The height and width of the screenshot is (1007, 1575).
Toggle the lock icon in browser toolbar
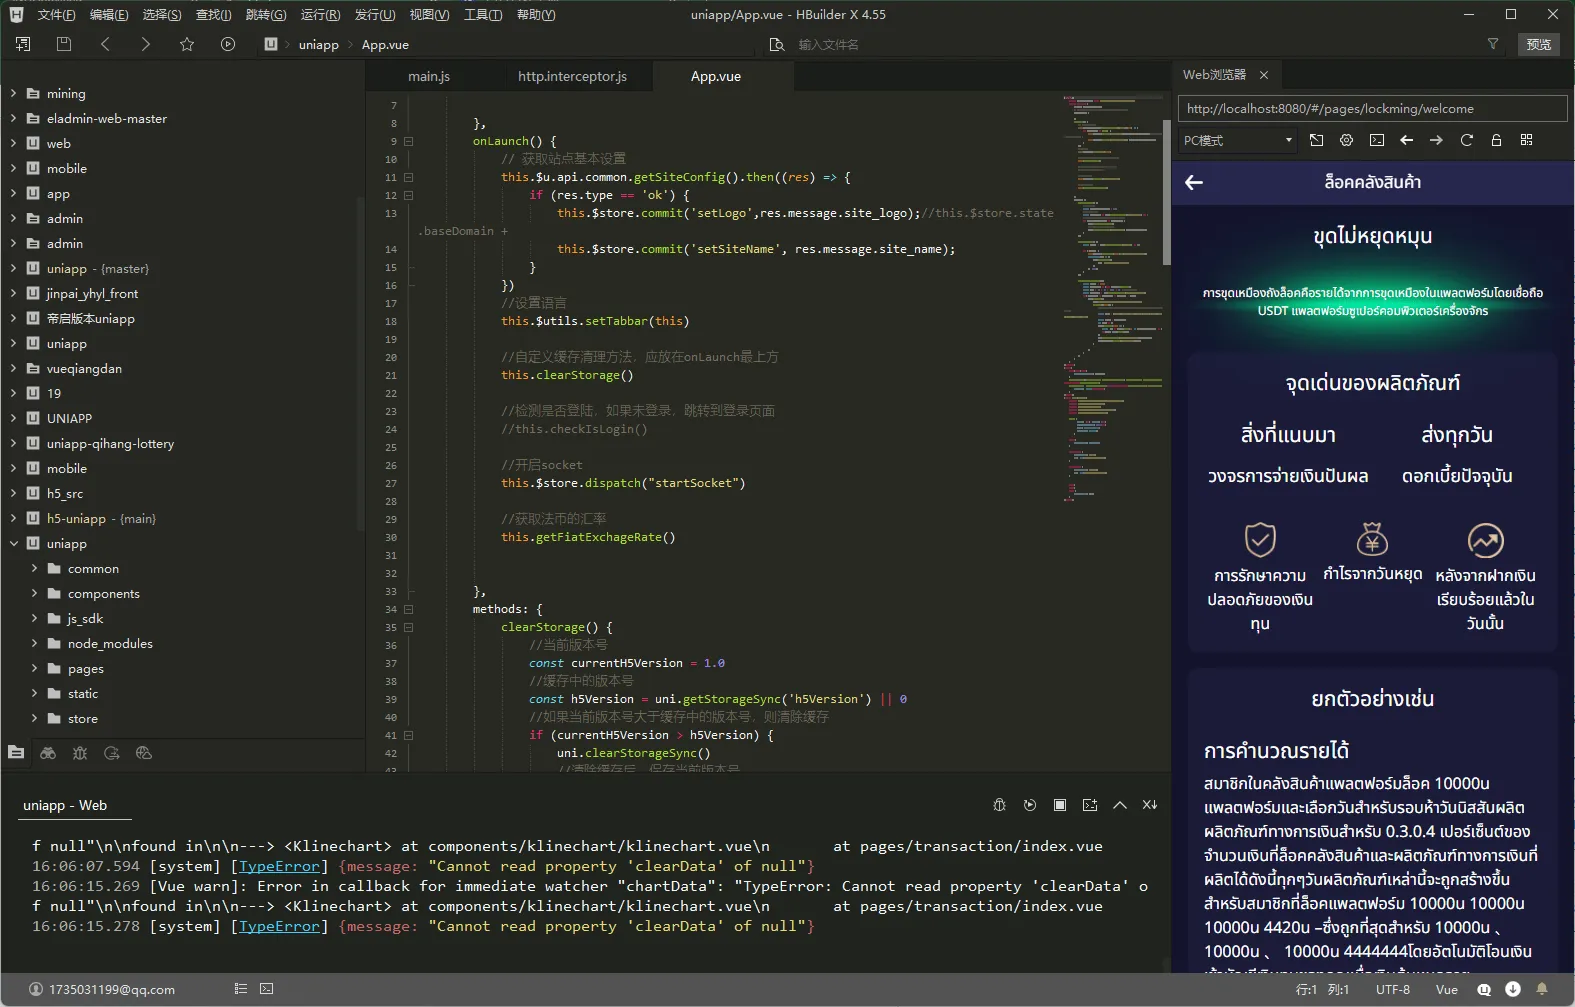1496,140
